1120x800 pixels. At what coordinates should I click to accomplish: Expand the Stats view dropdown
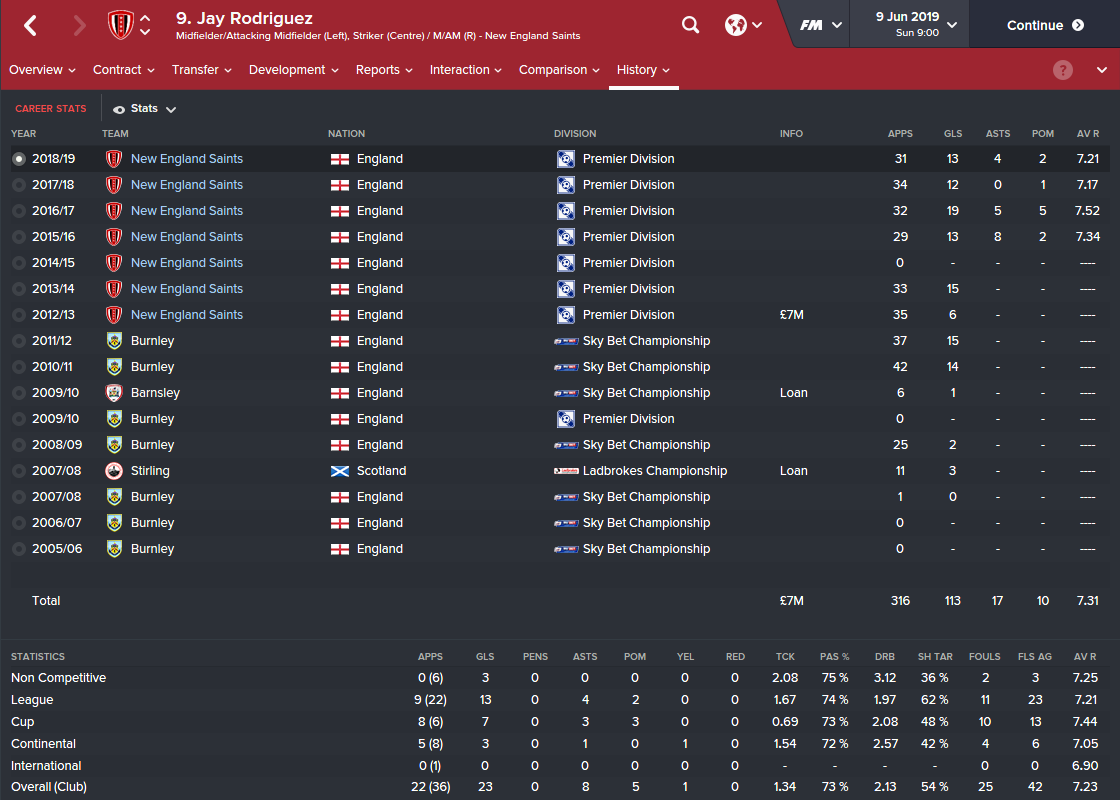coord(145,109)
